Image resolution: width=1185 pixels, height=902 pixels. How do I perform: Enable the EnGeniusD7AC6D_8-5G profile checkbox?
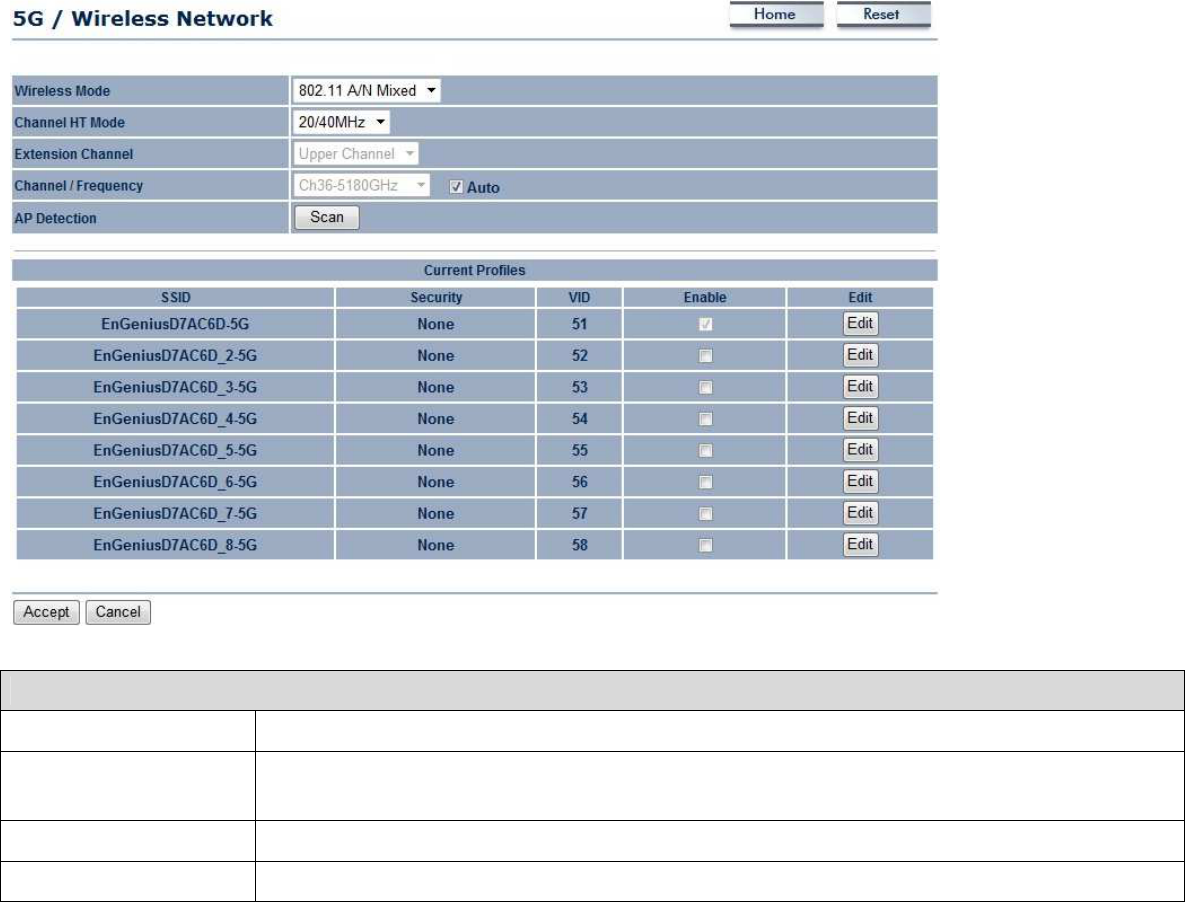click(705, 545)
